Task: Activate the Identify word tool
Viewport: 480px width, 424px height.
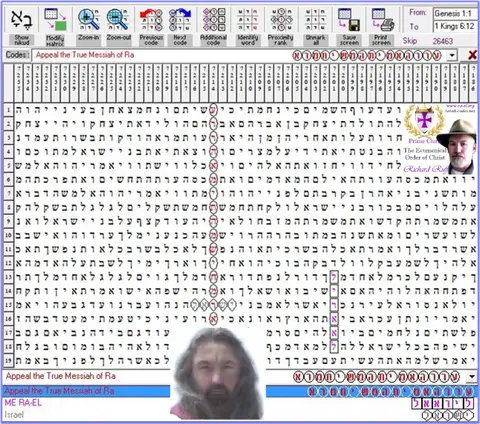Action: coord(248,20)
